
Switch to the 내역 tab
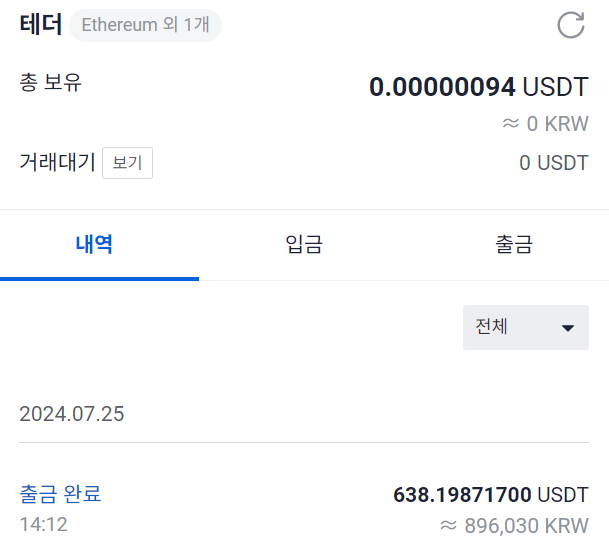(94, 245)
